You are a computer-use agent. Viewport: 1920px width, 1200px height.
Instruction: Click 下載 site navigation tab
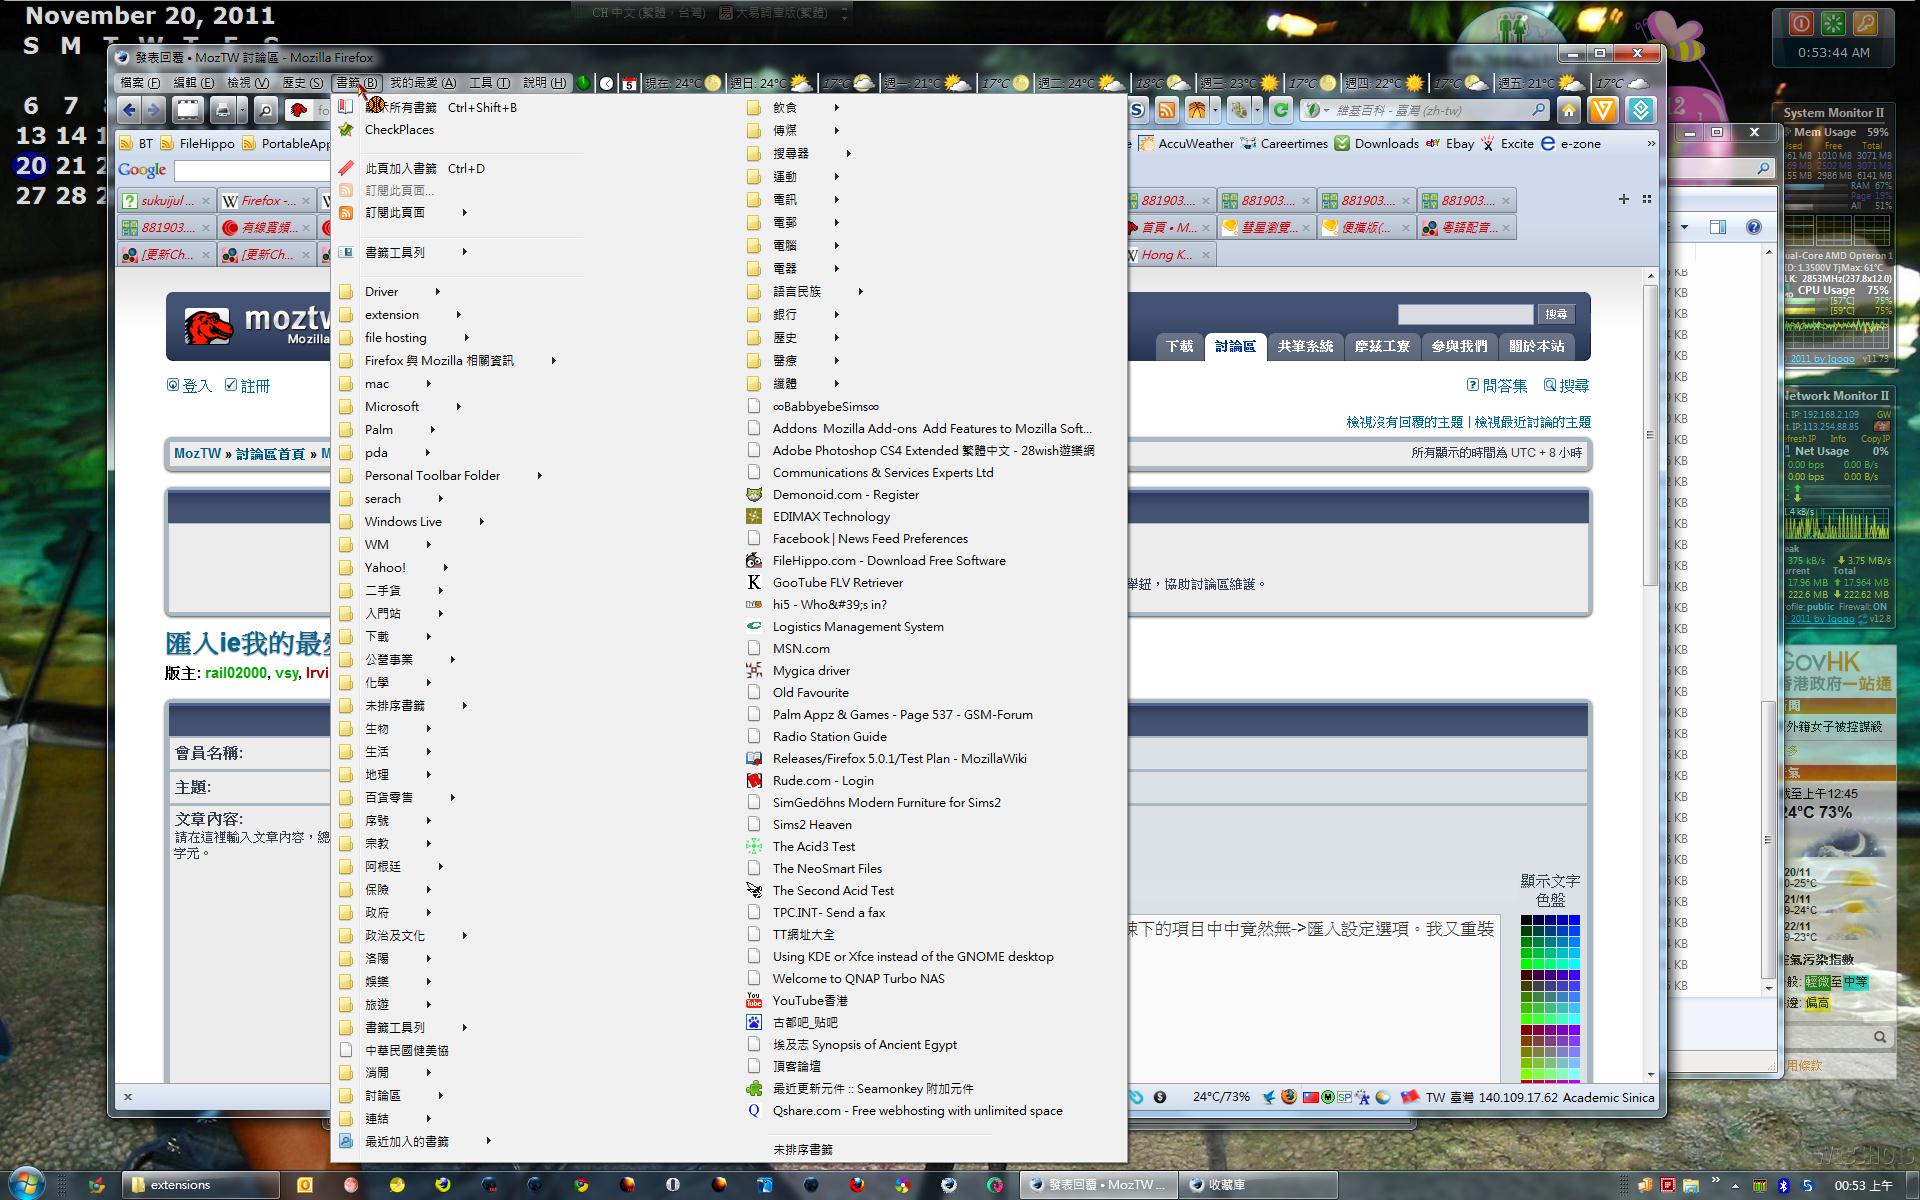[1179, 346]
